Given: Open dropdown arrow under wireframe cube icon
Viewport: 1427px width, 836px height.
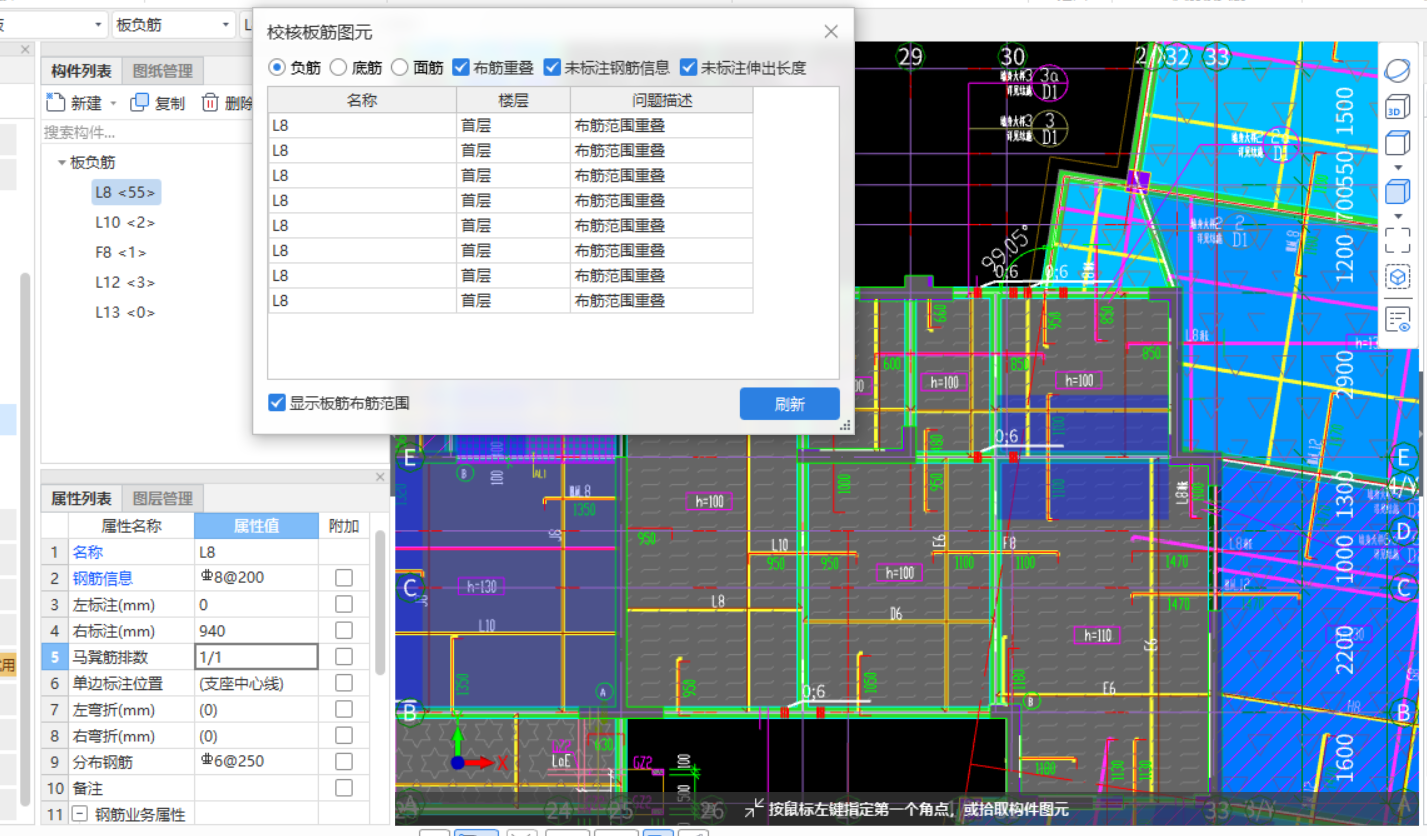Looking at the screenshot, I should tap(1398, 167).
